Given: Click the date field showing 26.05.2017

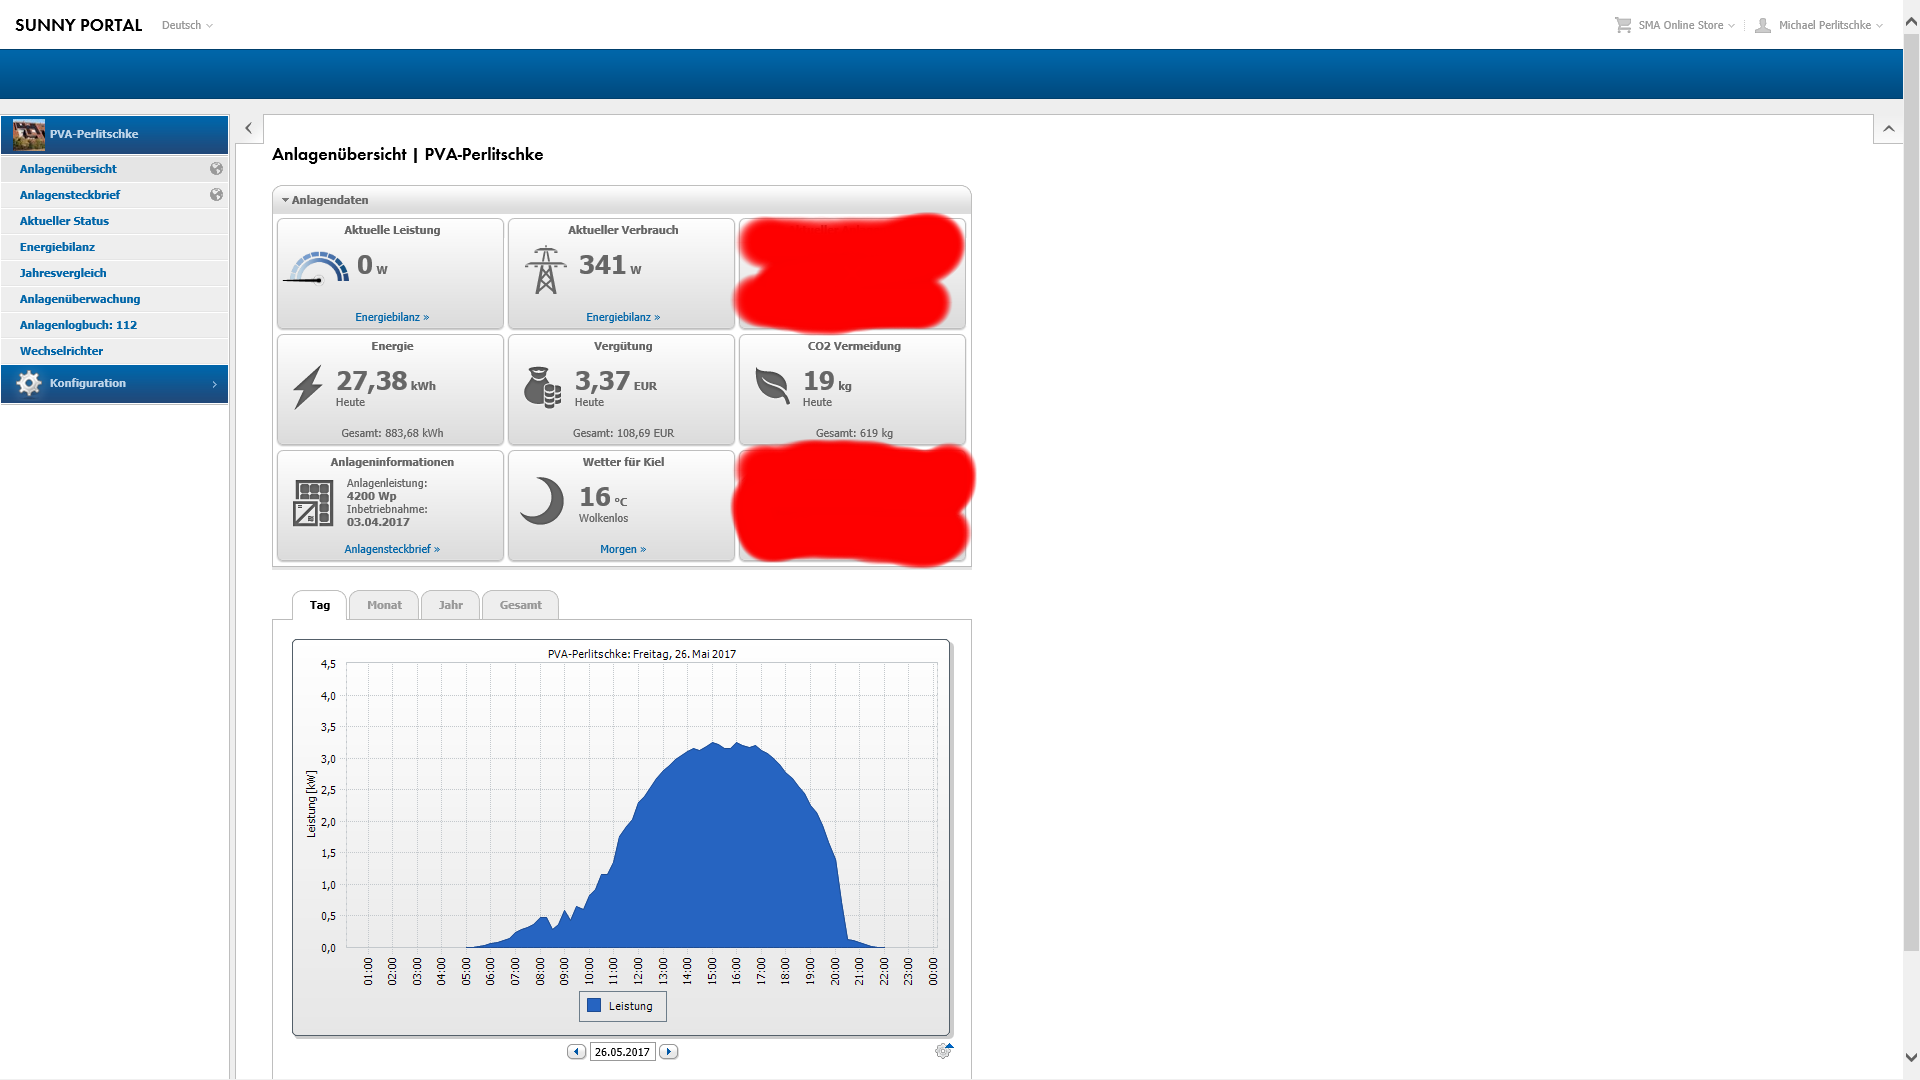Looking at the screenshot, I should (622, 1052).
